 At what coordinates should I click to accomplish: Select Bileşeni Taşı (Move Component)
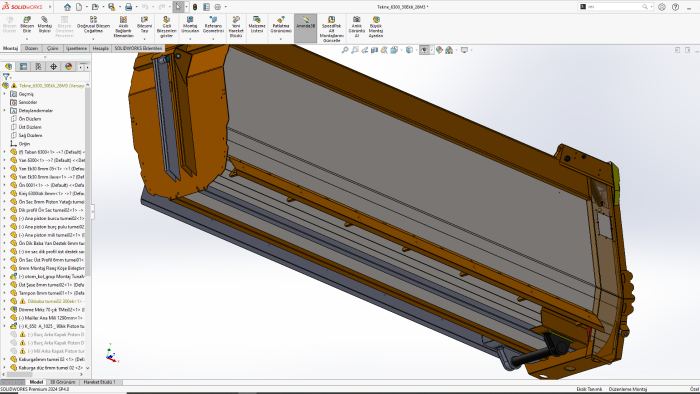(144, 25)
